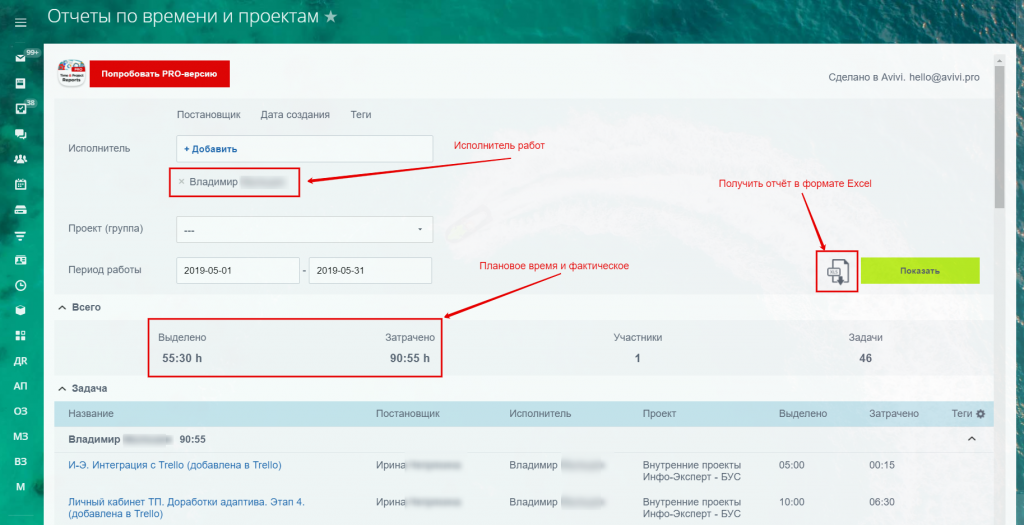Click the Попробовать PRO-версию button
Screen dimensions: 1024x525
point(159,74)
